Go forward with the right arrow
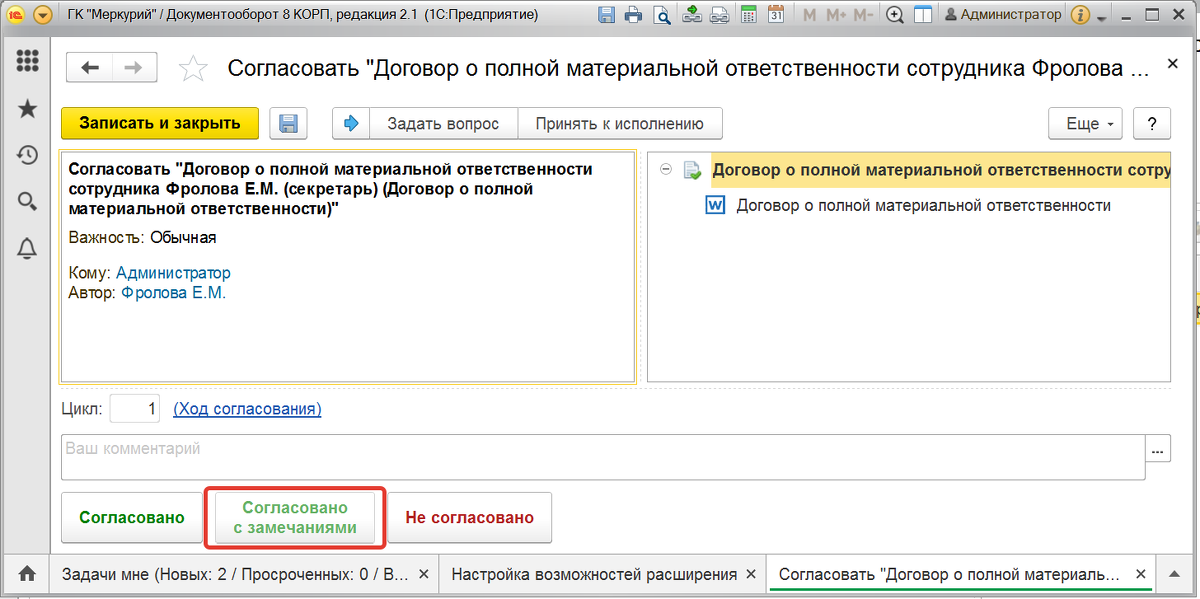This screenshot has width=1200, height=599. 132,68
